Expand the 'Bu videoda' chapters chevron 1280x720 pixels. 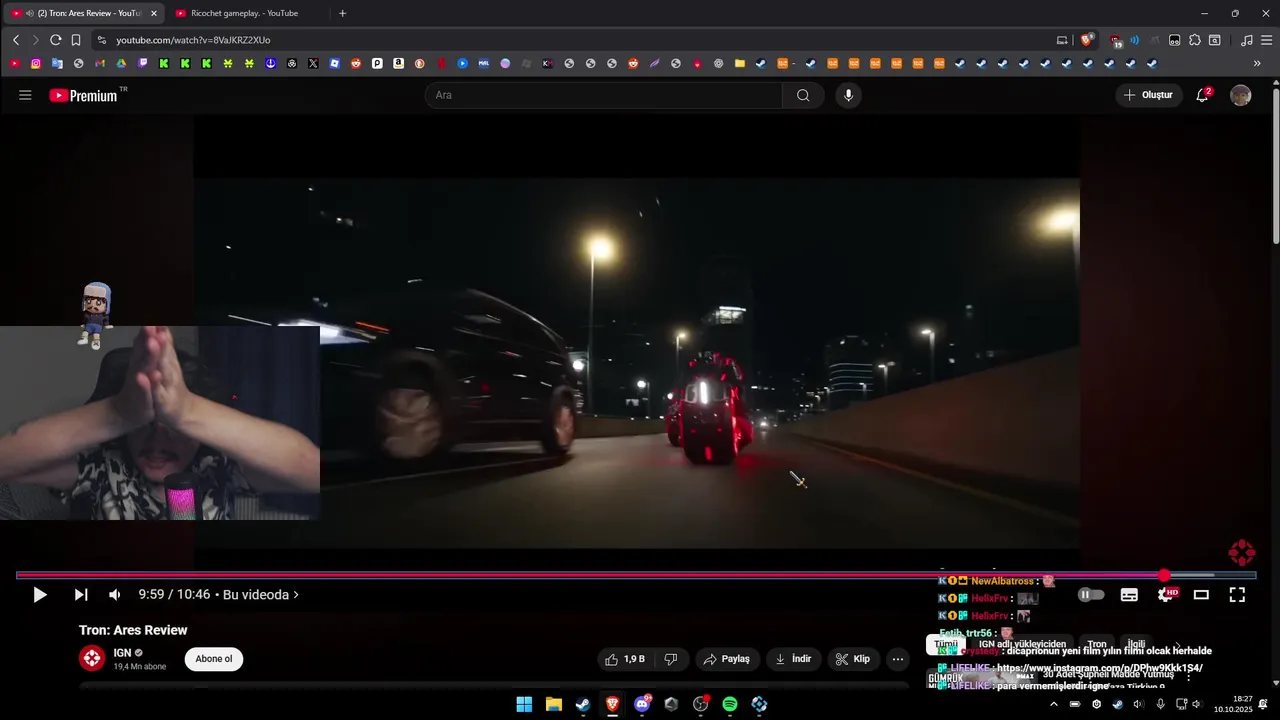click(x=296, y=595)
